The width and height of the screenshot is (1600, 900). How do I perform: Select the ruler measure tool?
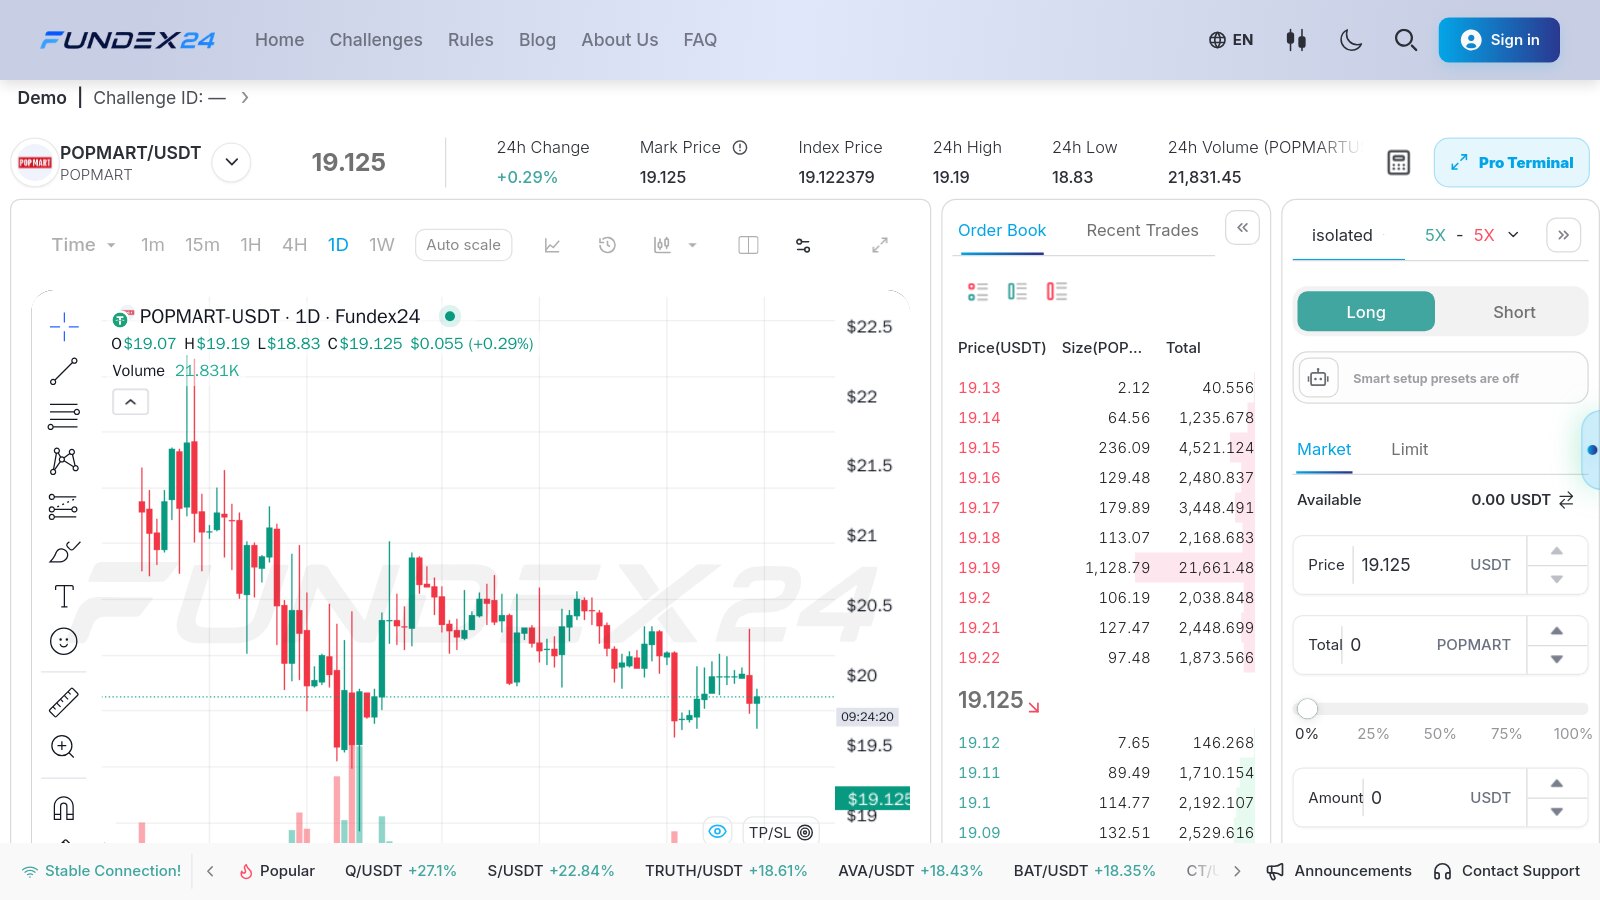pyautogui.click(x=64, y=702)
